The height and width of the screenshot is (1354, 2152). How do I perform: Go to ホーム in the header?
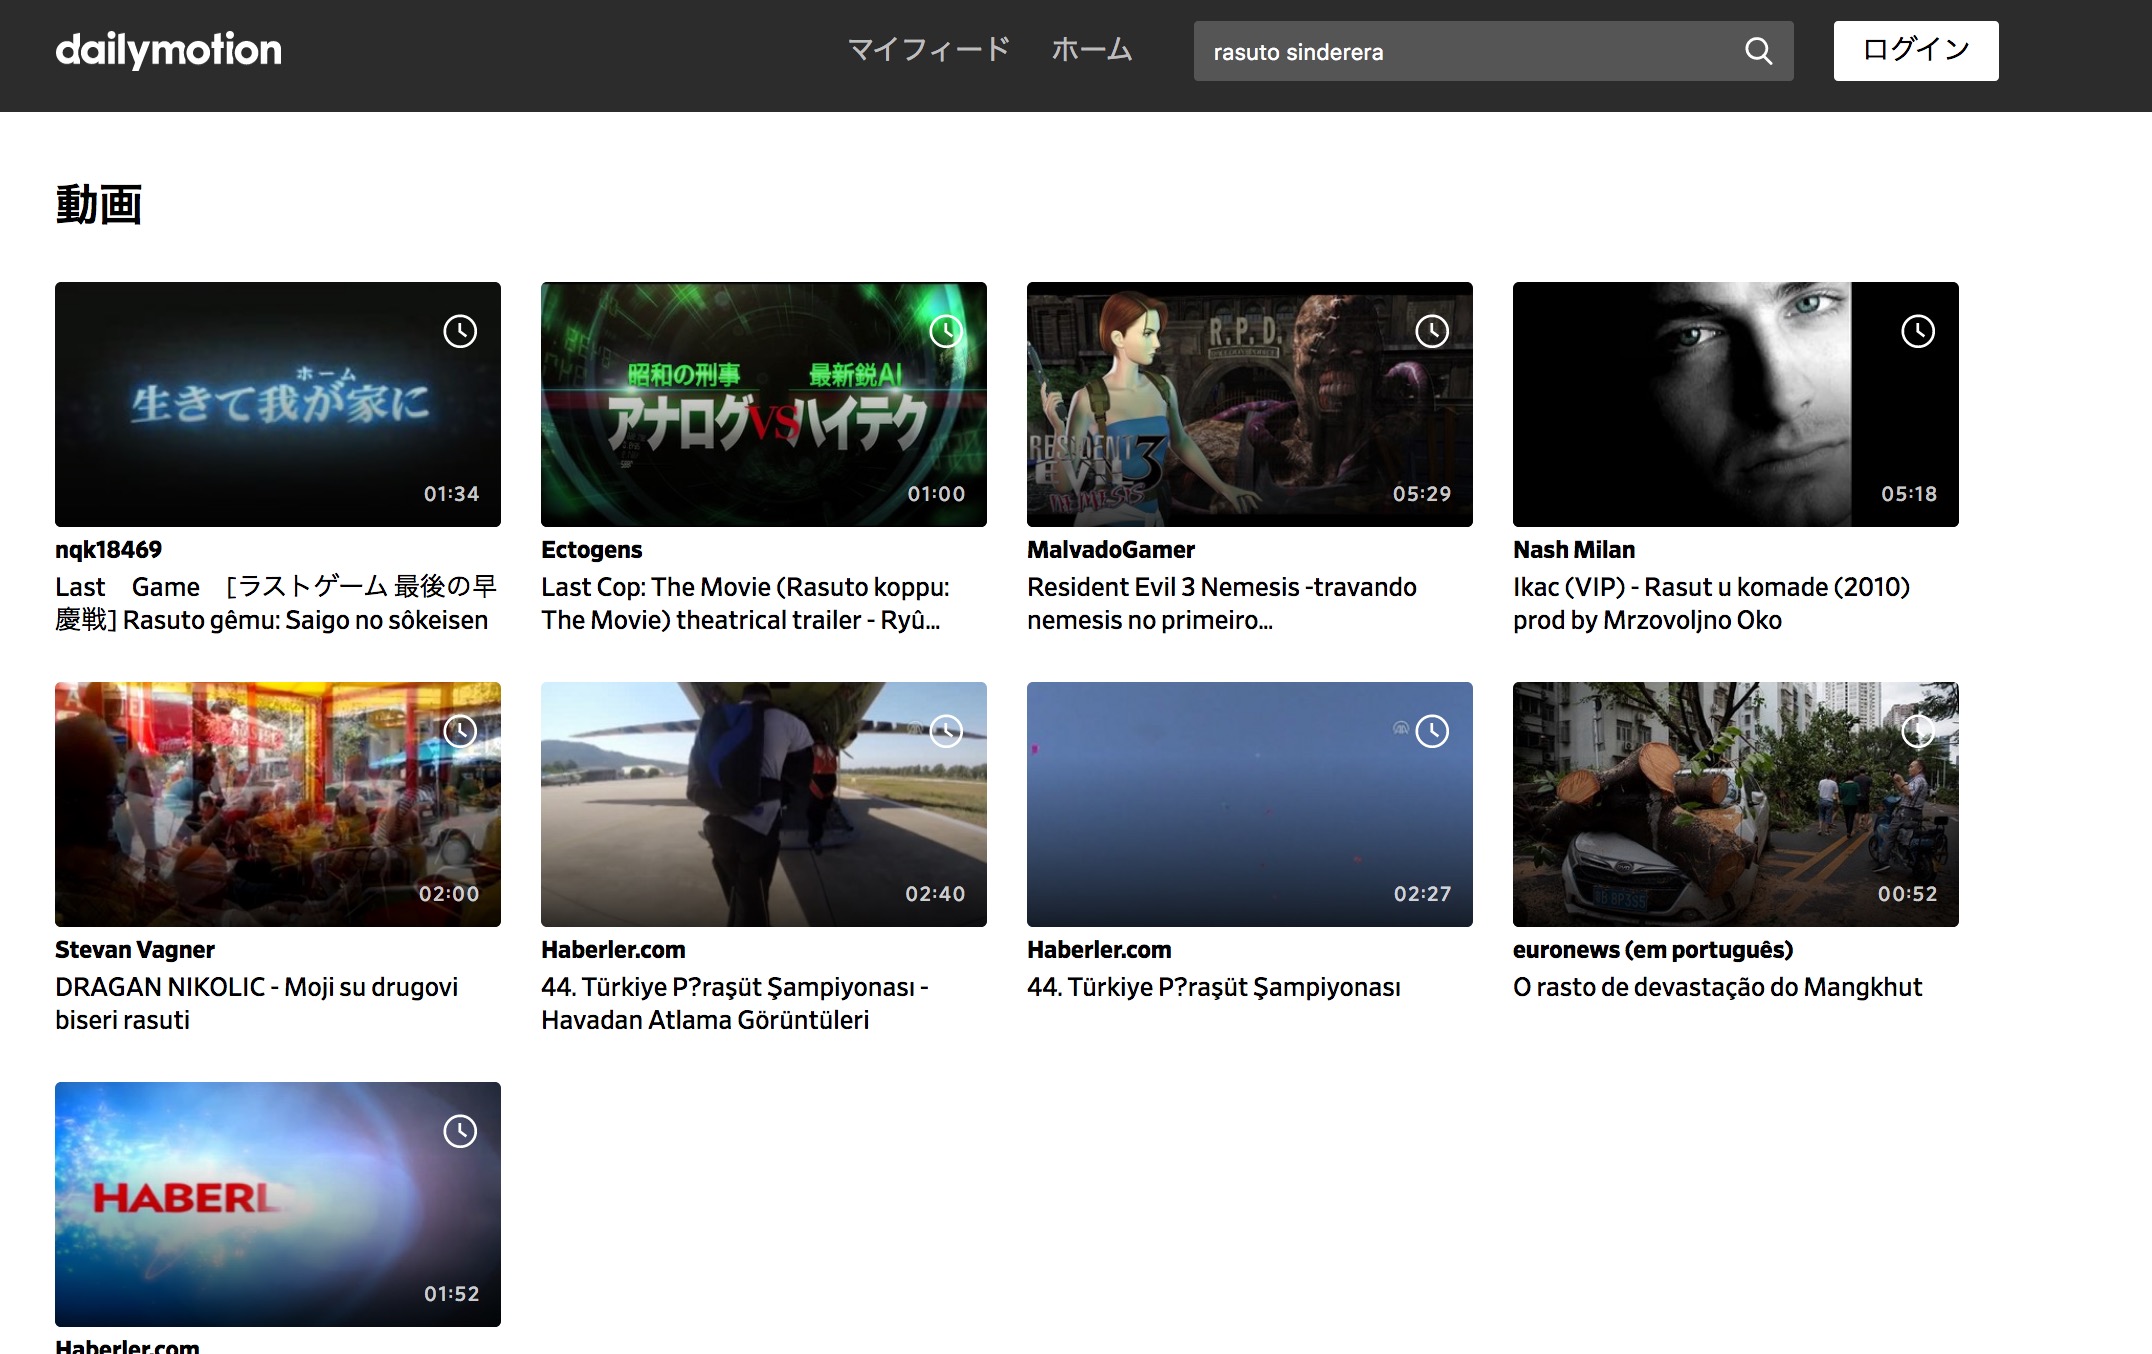(1091, 50)
